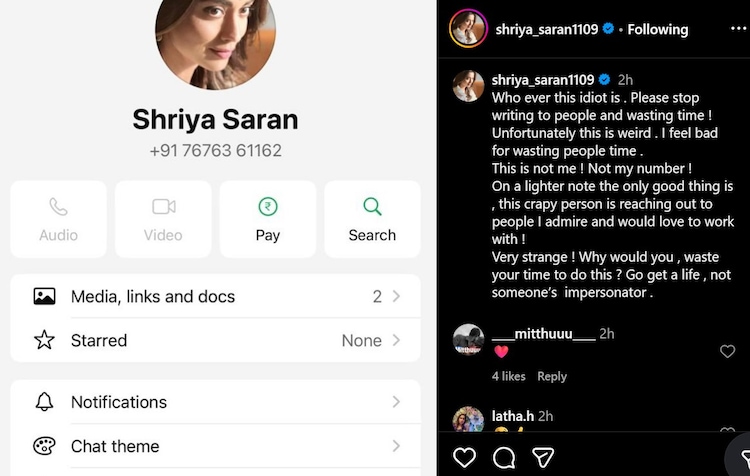The height and width of the screenshot is (476, 750).
Task: Open three-dot more options menu
Action: point(739,29)
